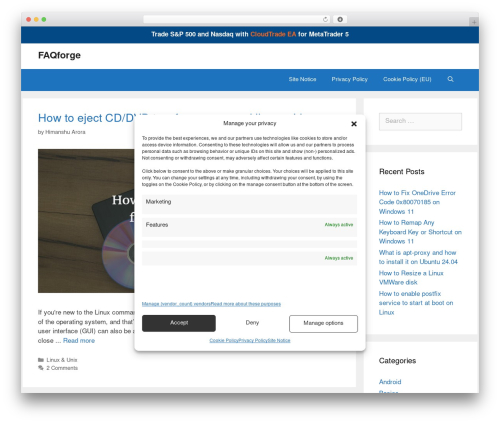Deny cookie consent

[x=252, y=323]
